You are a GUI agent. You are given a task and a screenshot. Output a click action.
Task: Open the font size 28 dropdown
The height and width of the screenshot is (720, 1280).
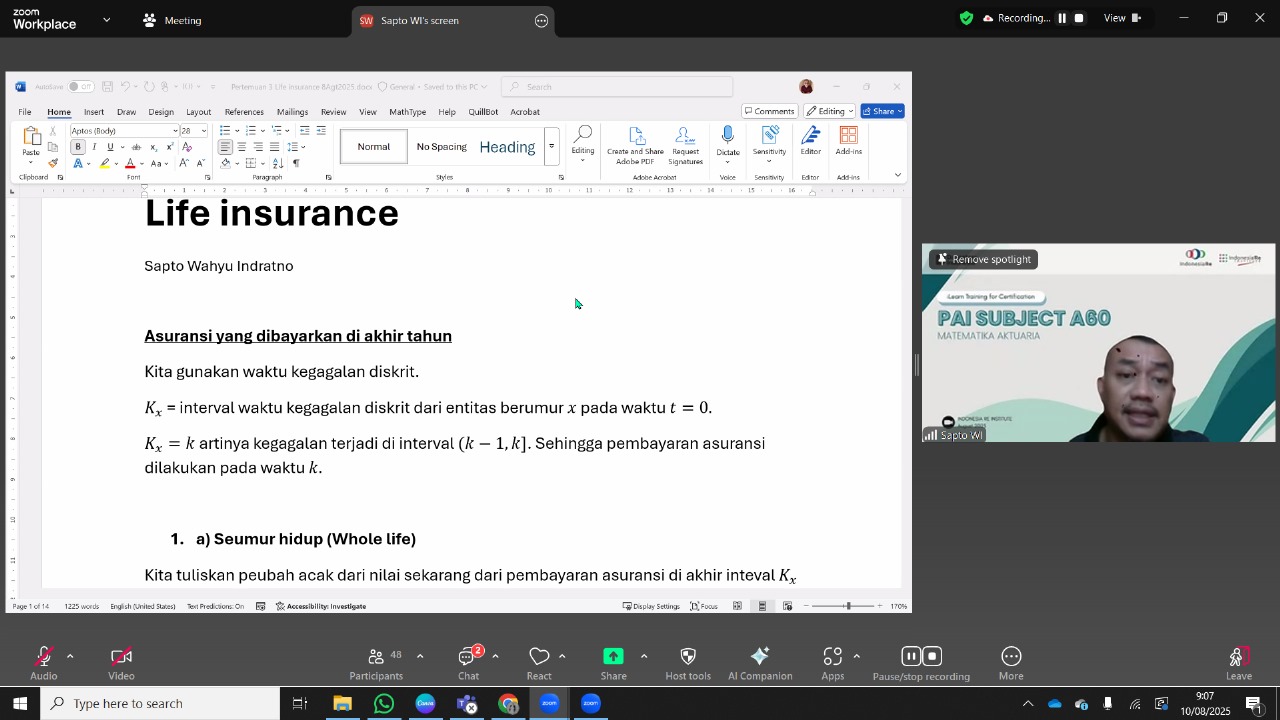click(x=204, y=131)
